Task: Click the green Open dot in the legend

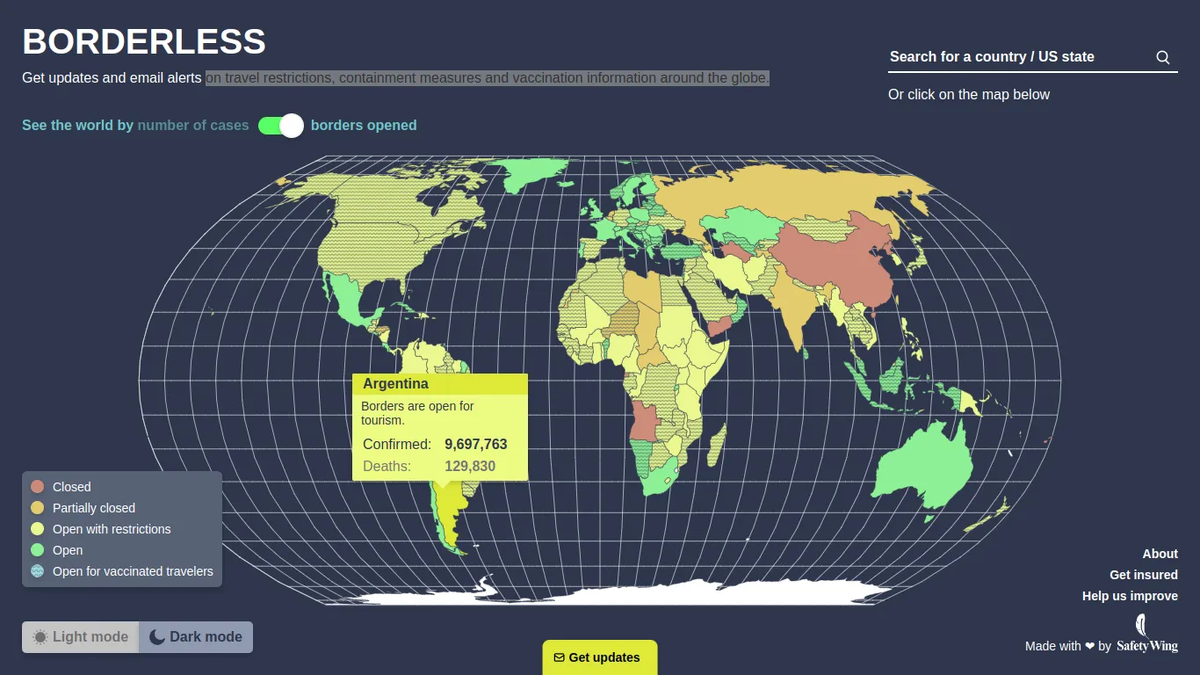Action: pos(39,550)
